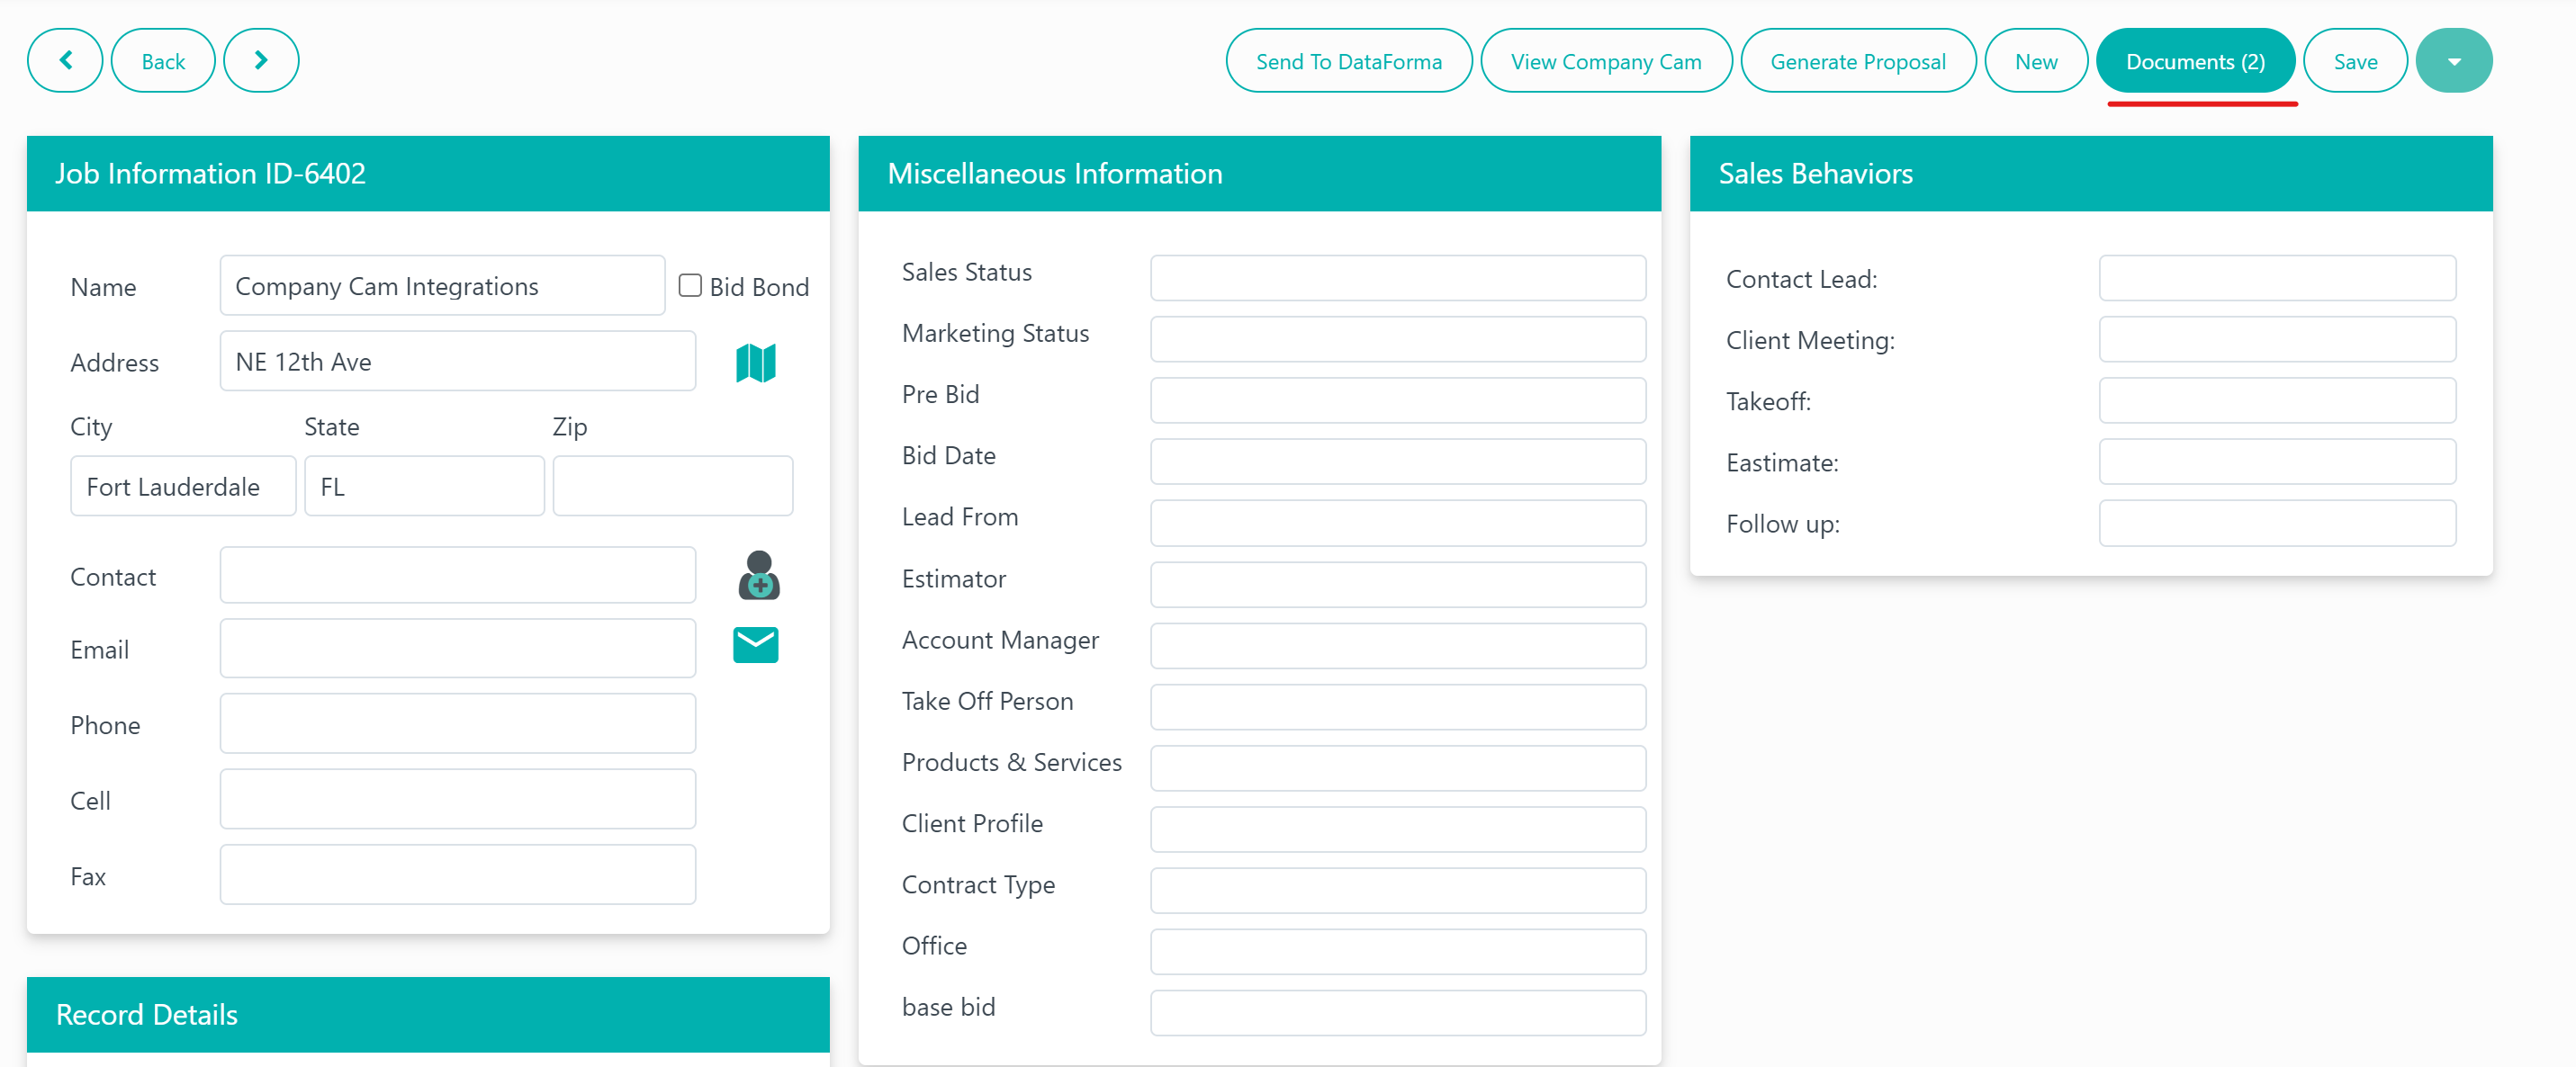Edit the State field FL
Image resolution: width=2576 pixels, height=1067 pixels.
424,487
